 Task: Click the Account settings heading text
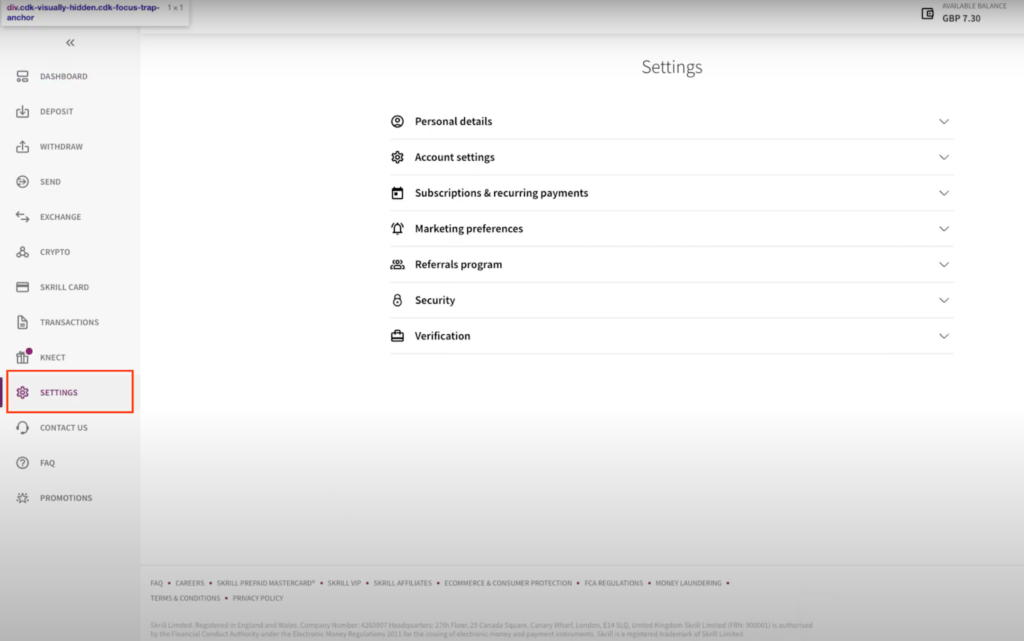455,157
